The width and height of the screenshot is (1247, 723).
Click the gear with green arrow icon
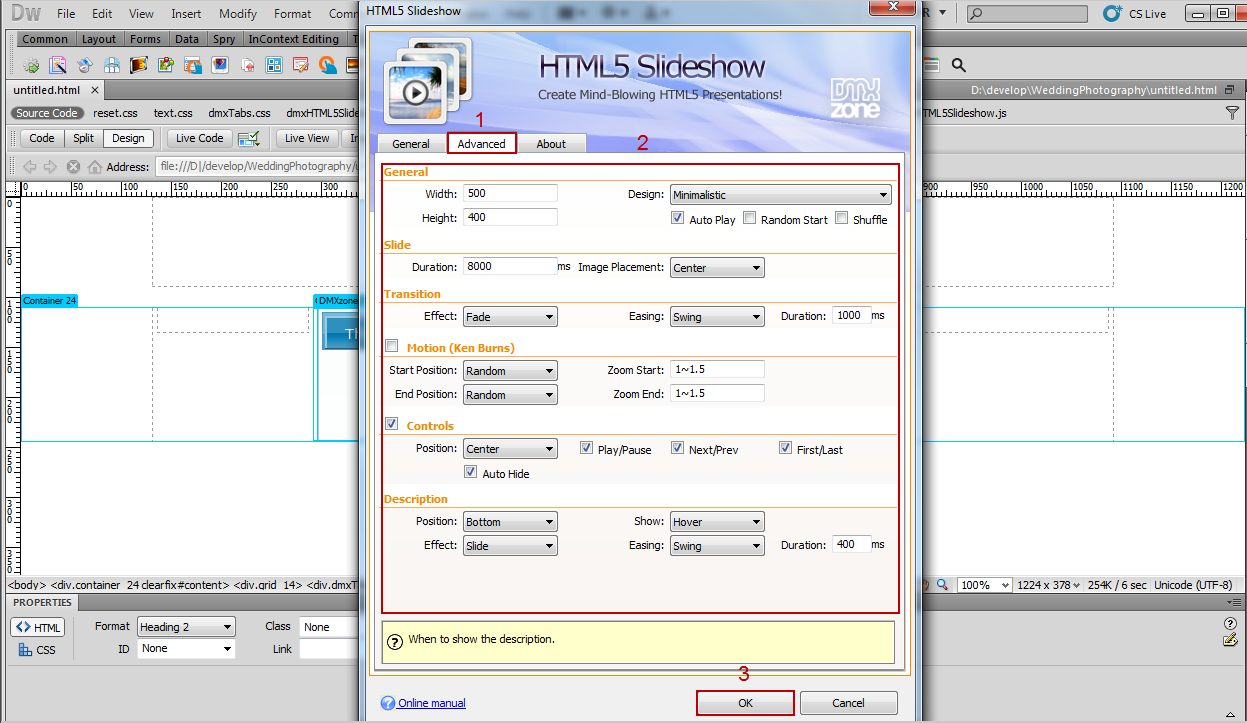pyautogui.click(x=32, y=65)
